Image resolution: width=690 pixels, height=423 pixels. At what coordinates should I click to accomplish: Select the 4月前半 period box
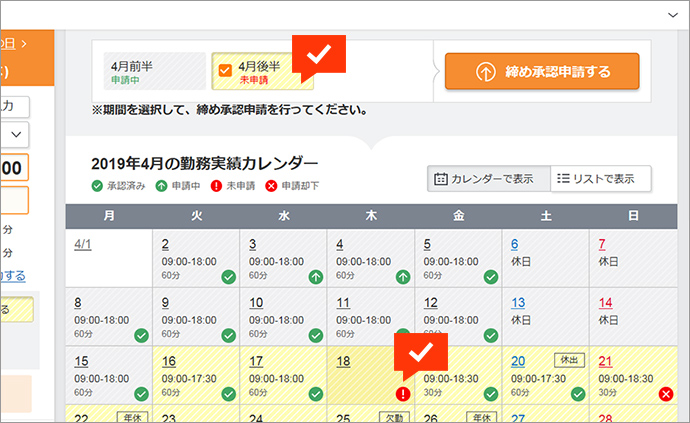[154, 71]
